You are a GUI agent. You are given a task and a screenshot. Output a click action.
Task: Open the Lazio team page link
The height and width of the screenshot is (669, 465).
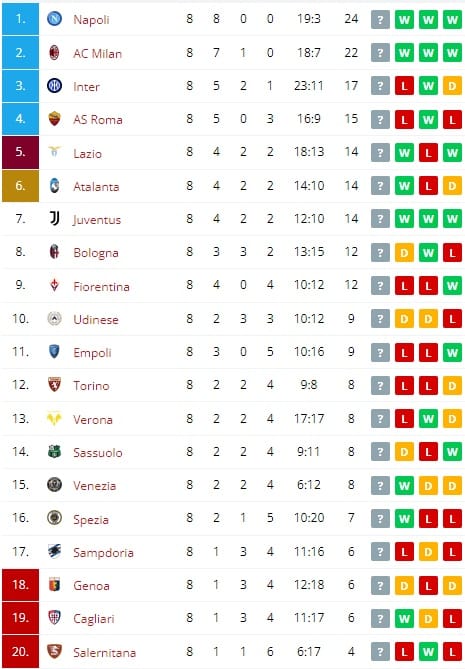pos(87,154)
